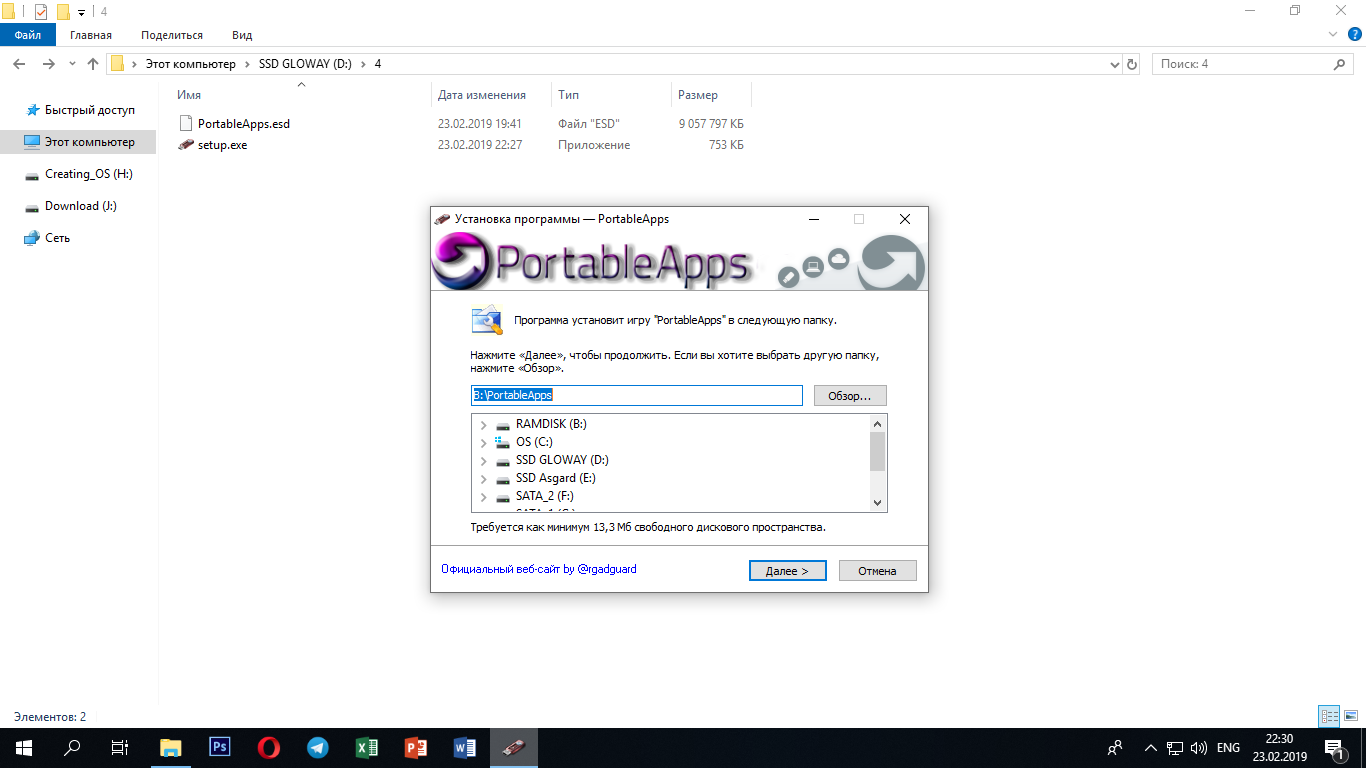Click the Обзор... browse button

coord(850,395)
